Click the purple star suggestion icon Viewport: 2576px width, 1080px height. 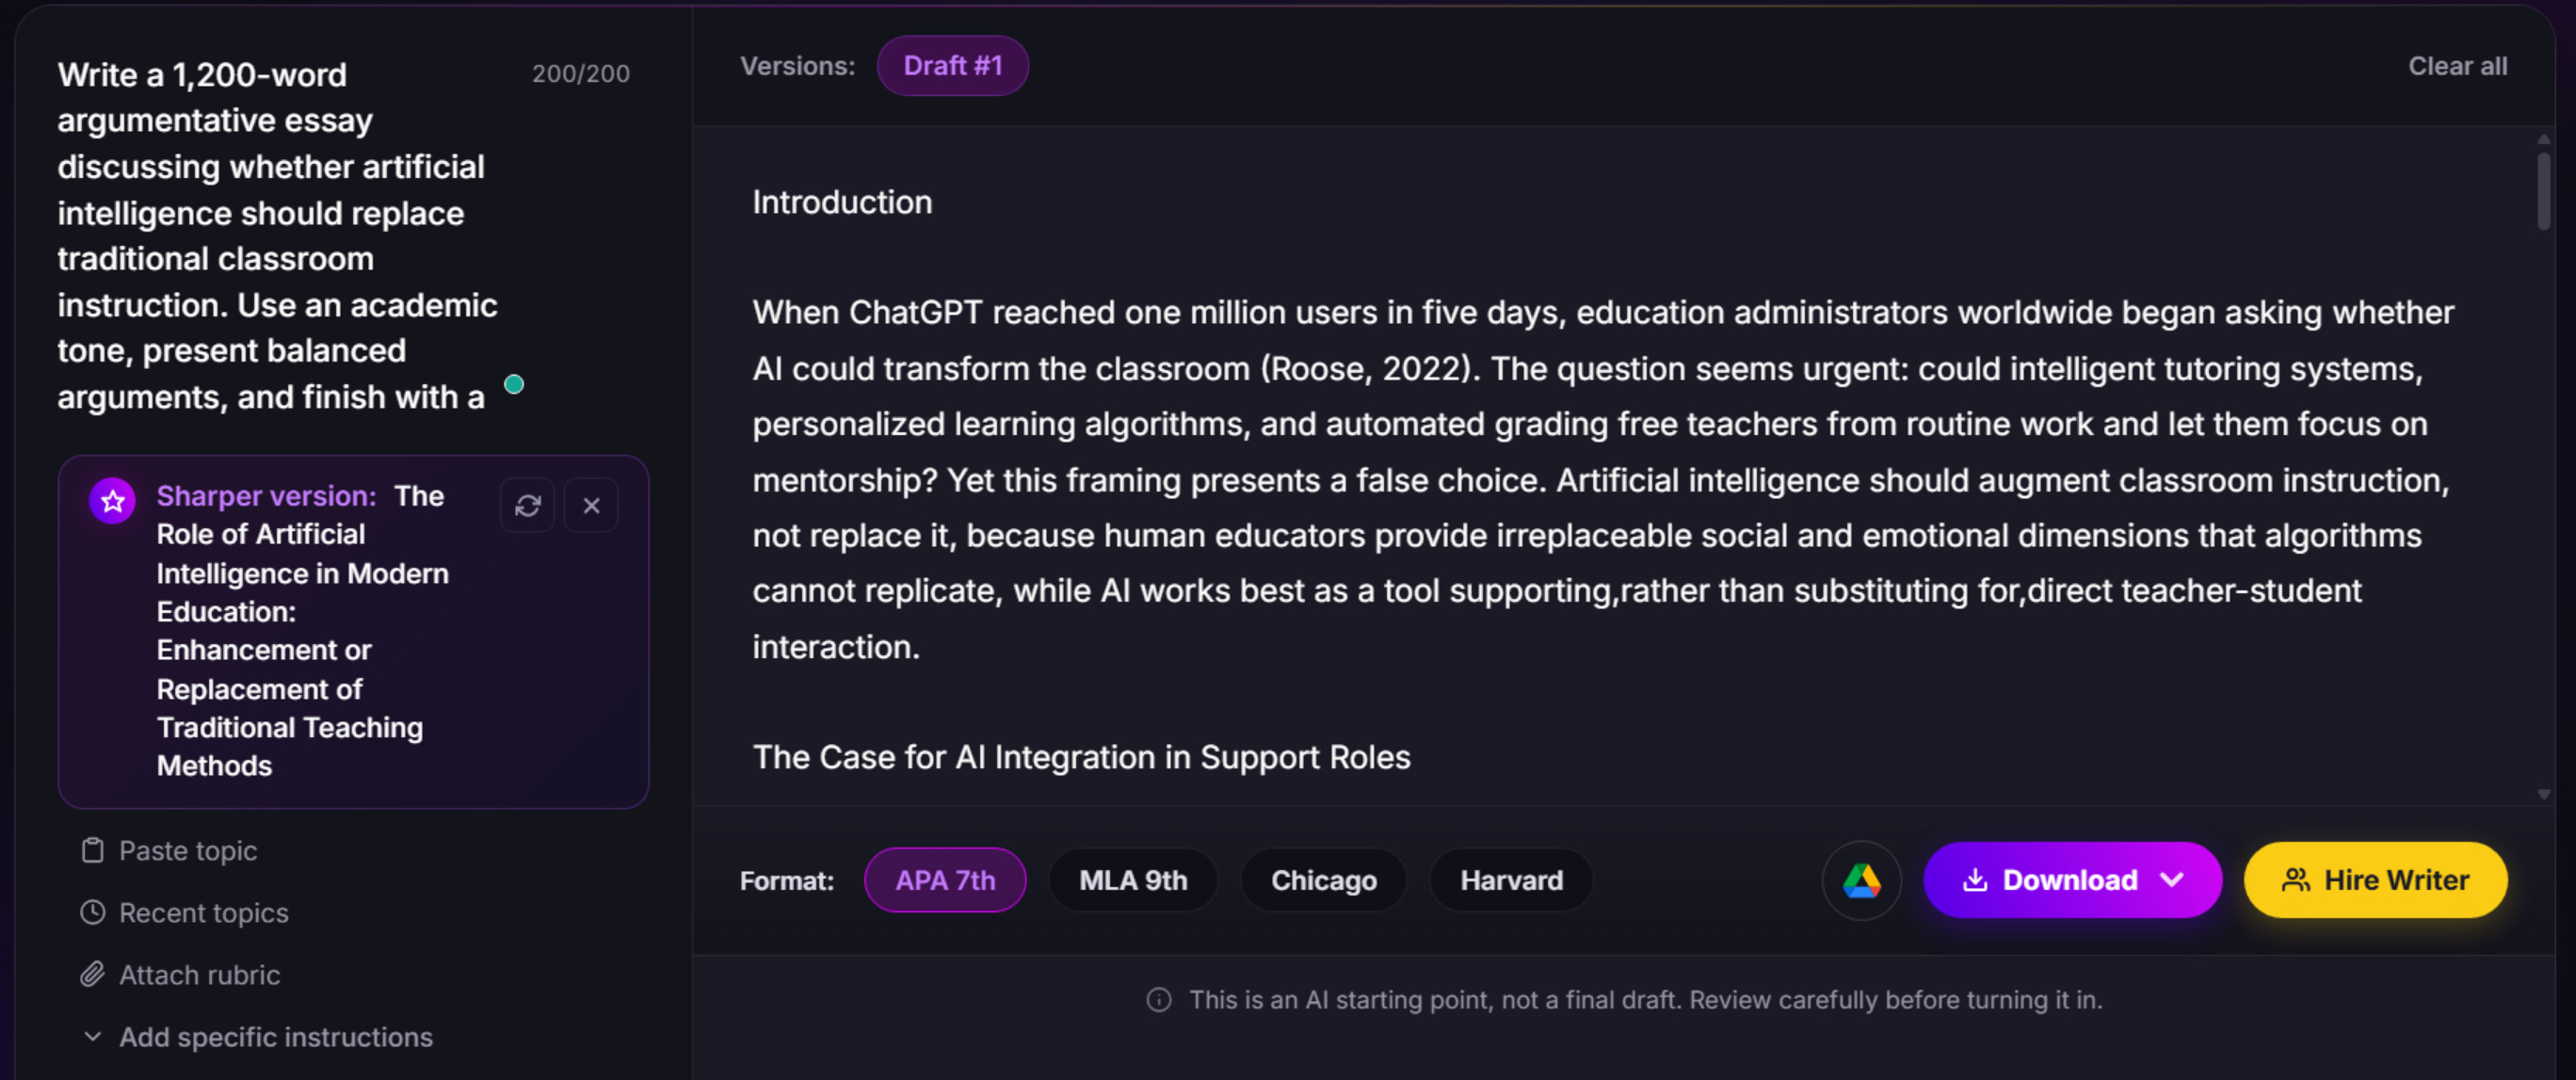113,500
